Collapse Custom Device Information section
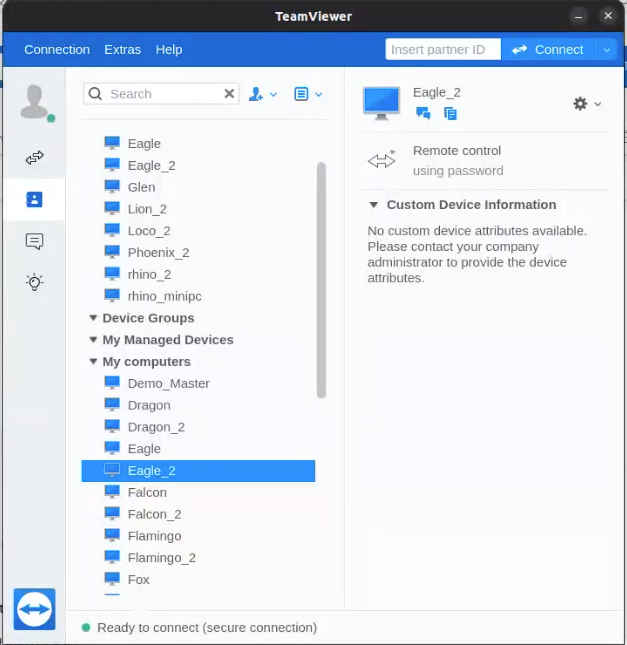 coord(374,205)
